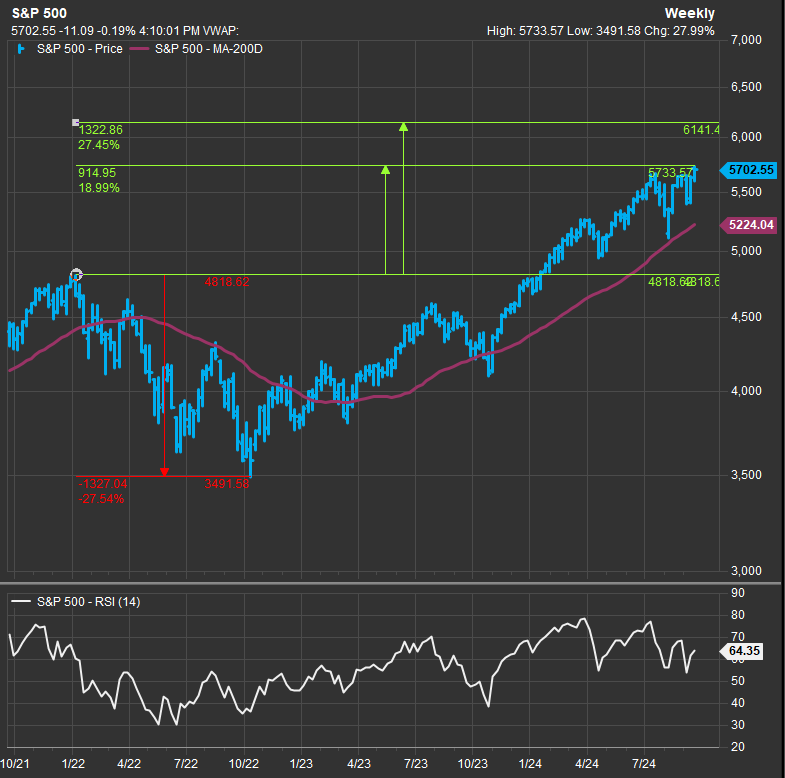Image resolution: width=785 pixels, height=778 pixels.
Task: Click the blue 5702.55 price tag
Action: (x=750, y=170)
